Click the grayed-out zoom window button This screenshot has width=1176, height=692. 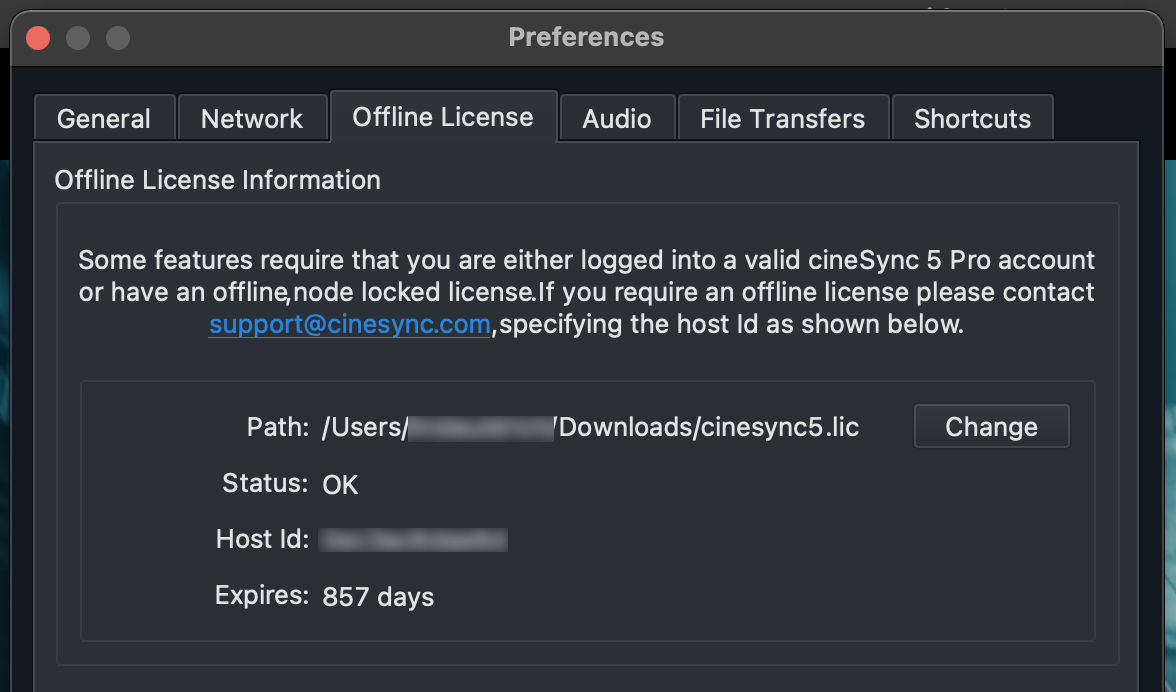(118, 37)
